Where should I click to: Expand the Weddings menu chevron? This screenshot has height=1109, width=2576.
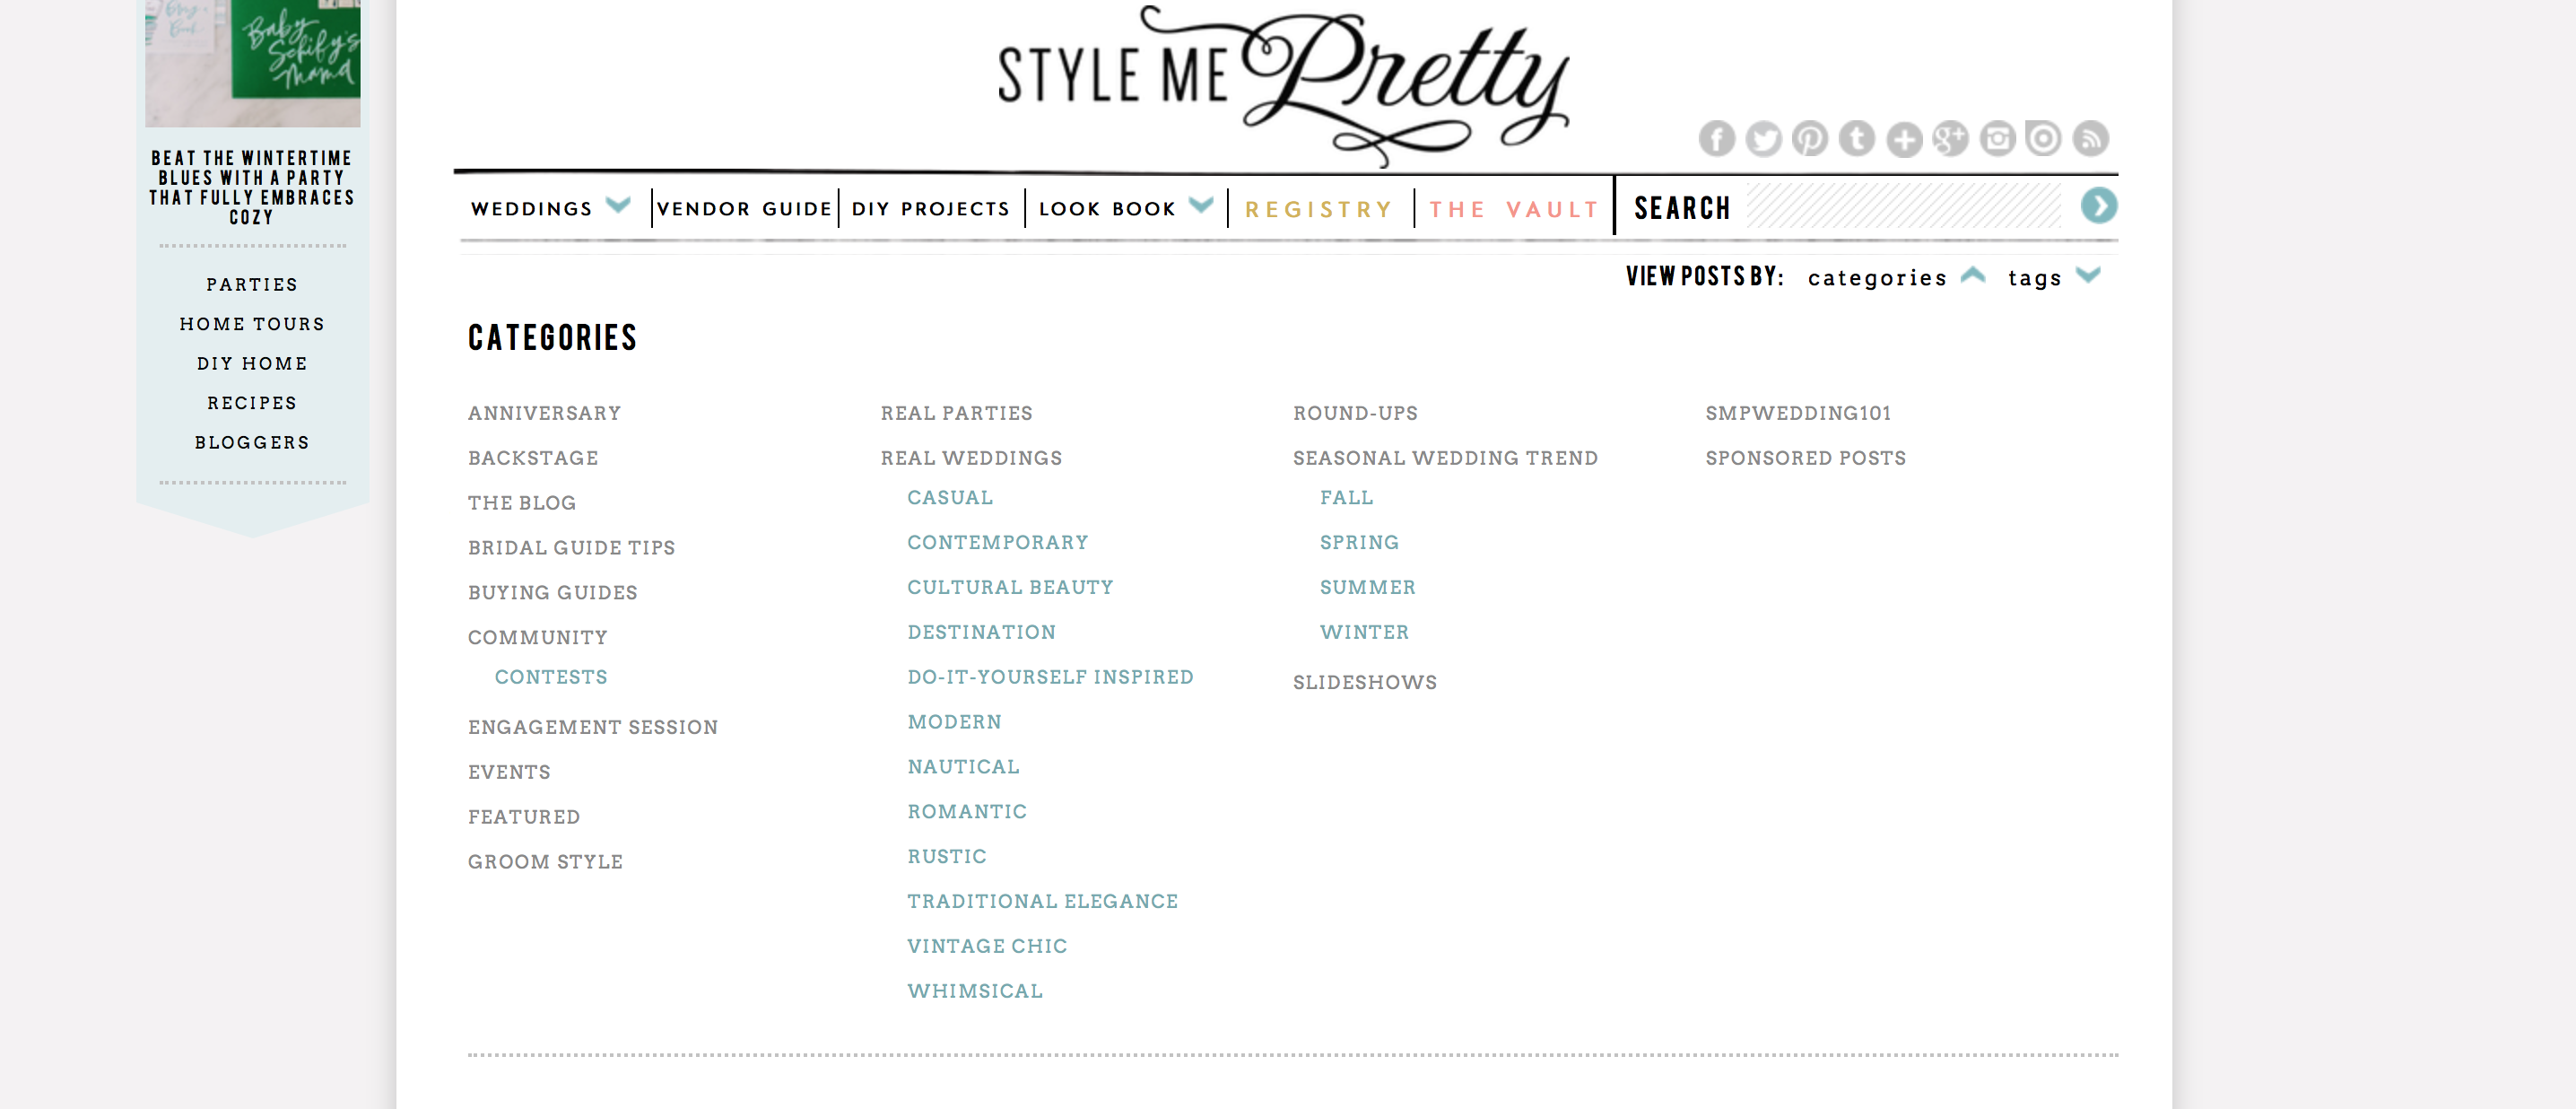619,205
